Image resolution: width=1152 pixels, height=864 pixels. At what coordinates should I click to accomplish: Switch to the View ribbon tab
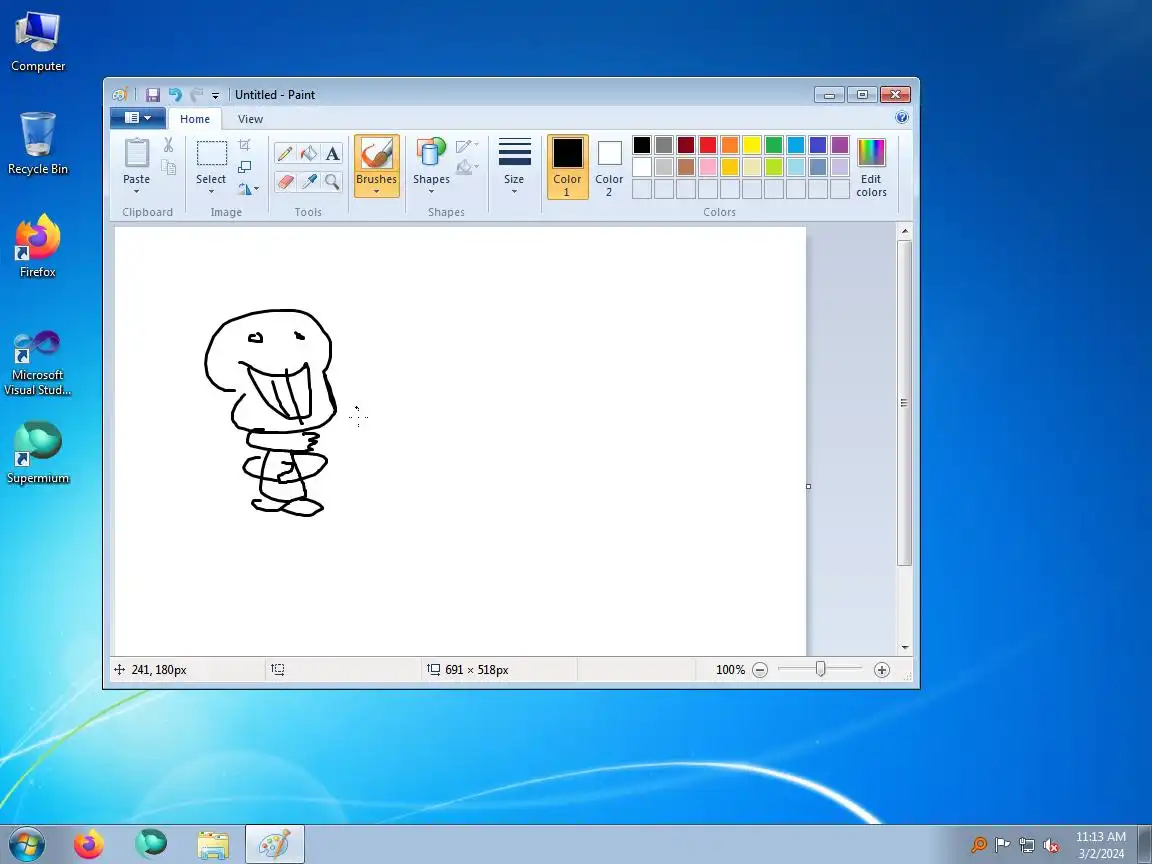click(x=251, y=119)
